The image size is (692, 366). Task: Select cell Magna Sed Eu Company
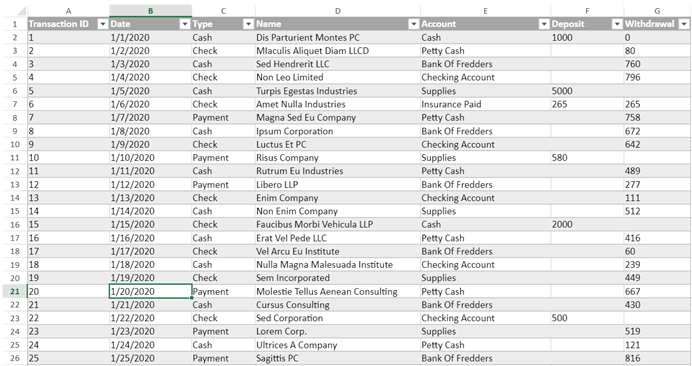coord(338,117)
